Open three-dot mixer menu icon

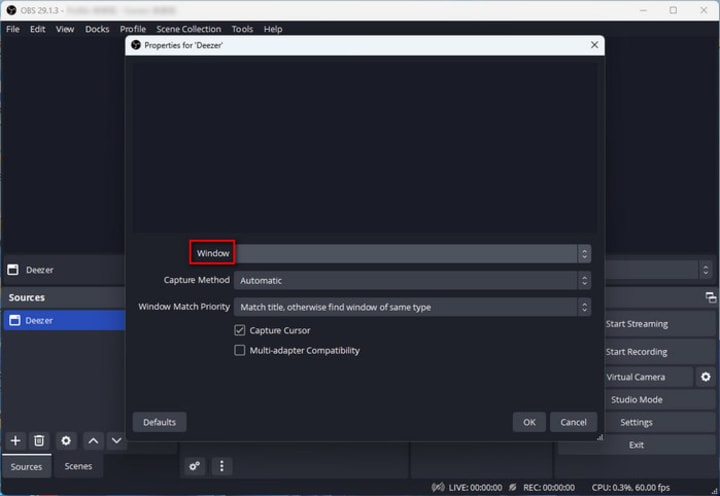[x=222, y=466]
